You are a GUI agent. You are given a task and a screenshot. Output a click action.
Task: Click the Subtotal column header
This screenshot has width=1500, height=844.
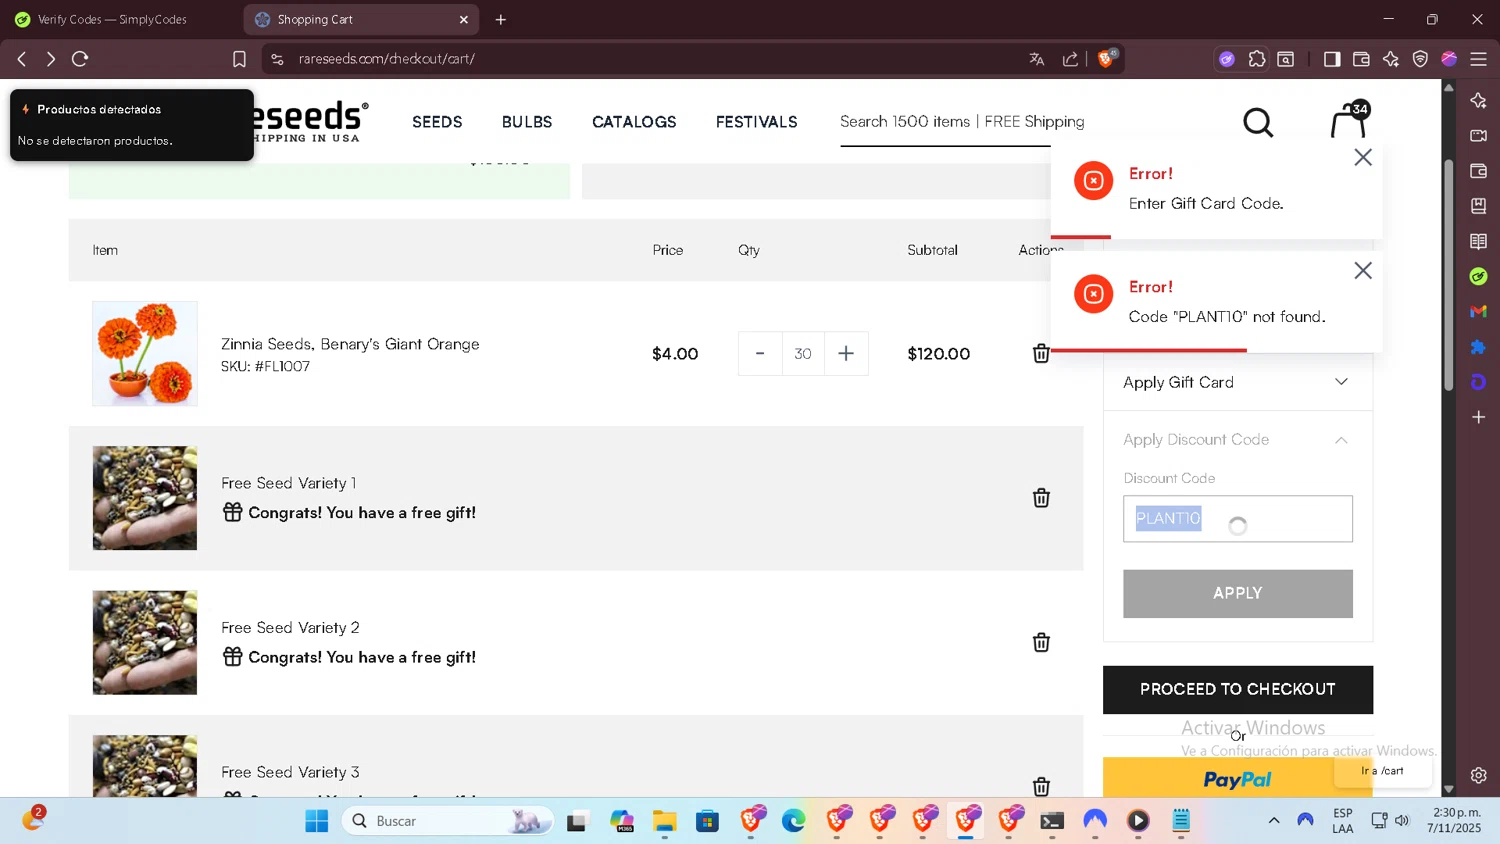(932, 250)
